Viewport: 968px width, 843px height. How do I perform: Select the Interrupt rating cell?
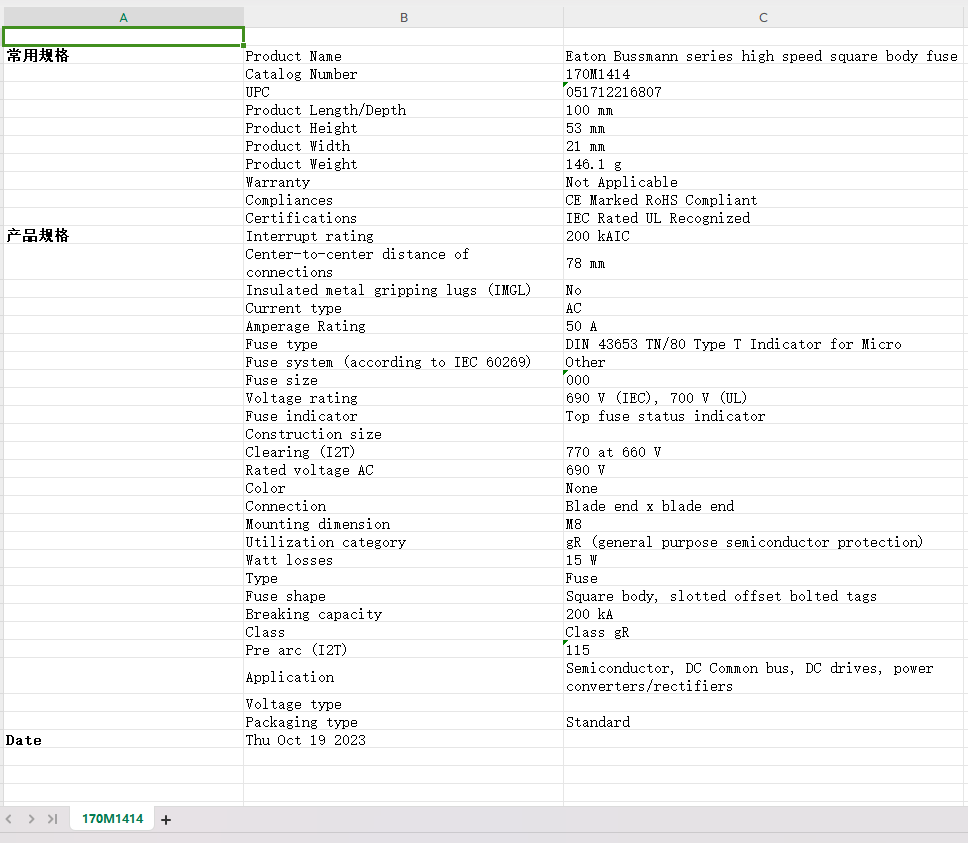coord(404,236)
